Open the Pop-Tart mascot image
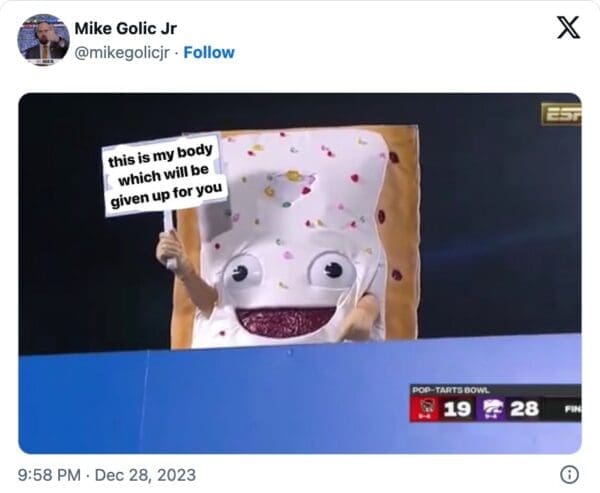 pos(300,273)
